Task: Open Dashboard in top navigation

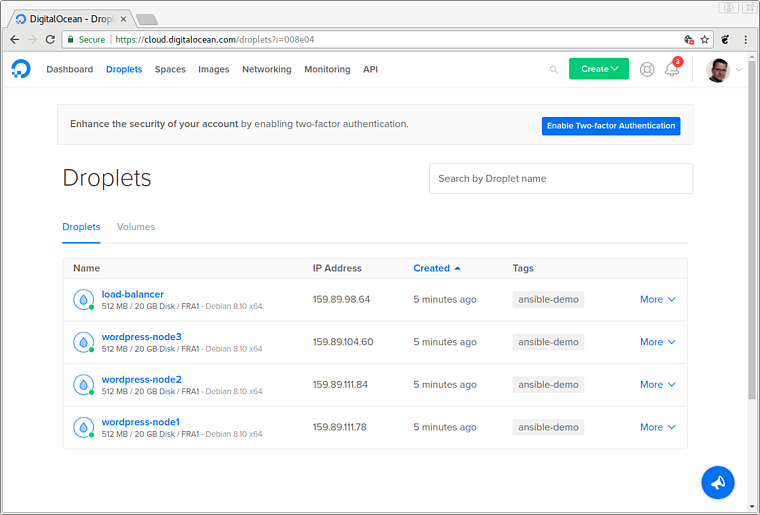Action: pyautogui.click(x=70, y=69)
